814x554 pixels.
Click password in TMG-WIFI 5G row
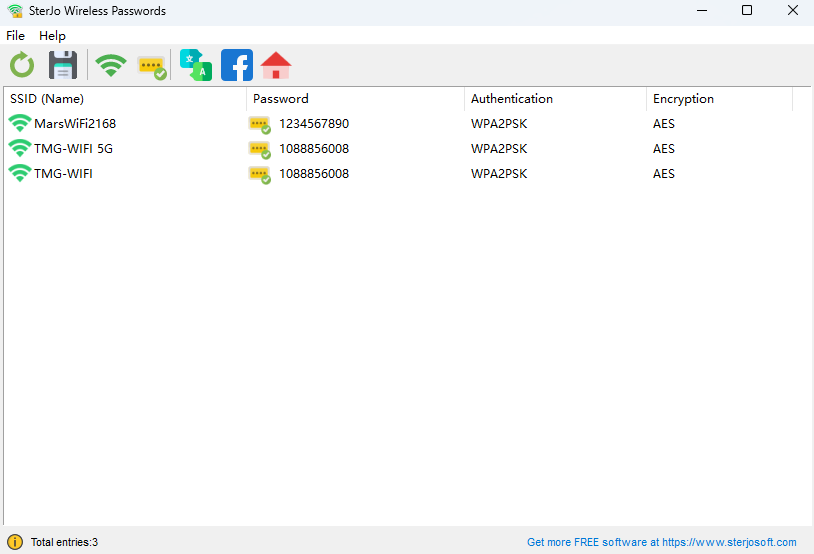point(314,148)
